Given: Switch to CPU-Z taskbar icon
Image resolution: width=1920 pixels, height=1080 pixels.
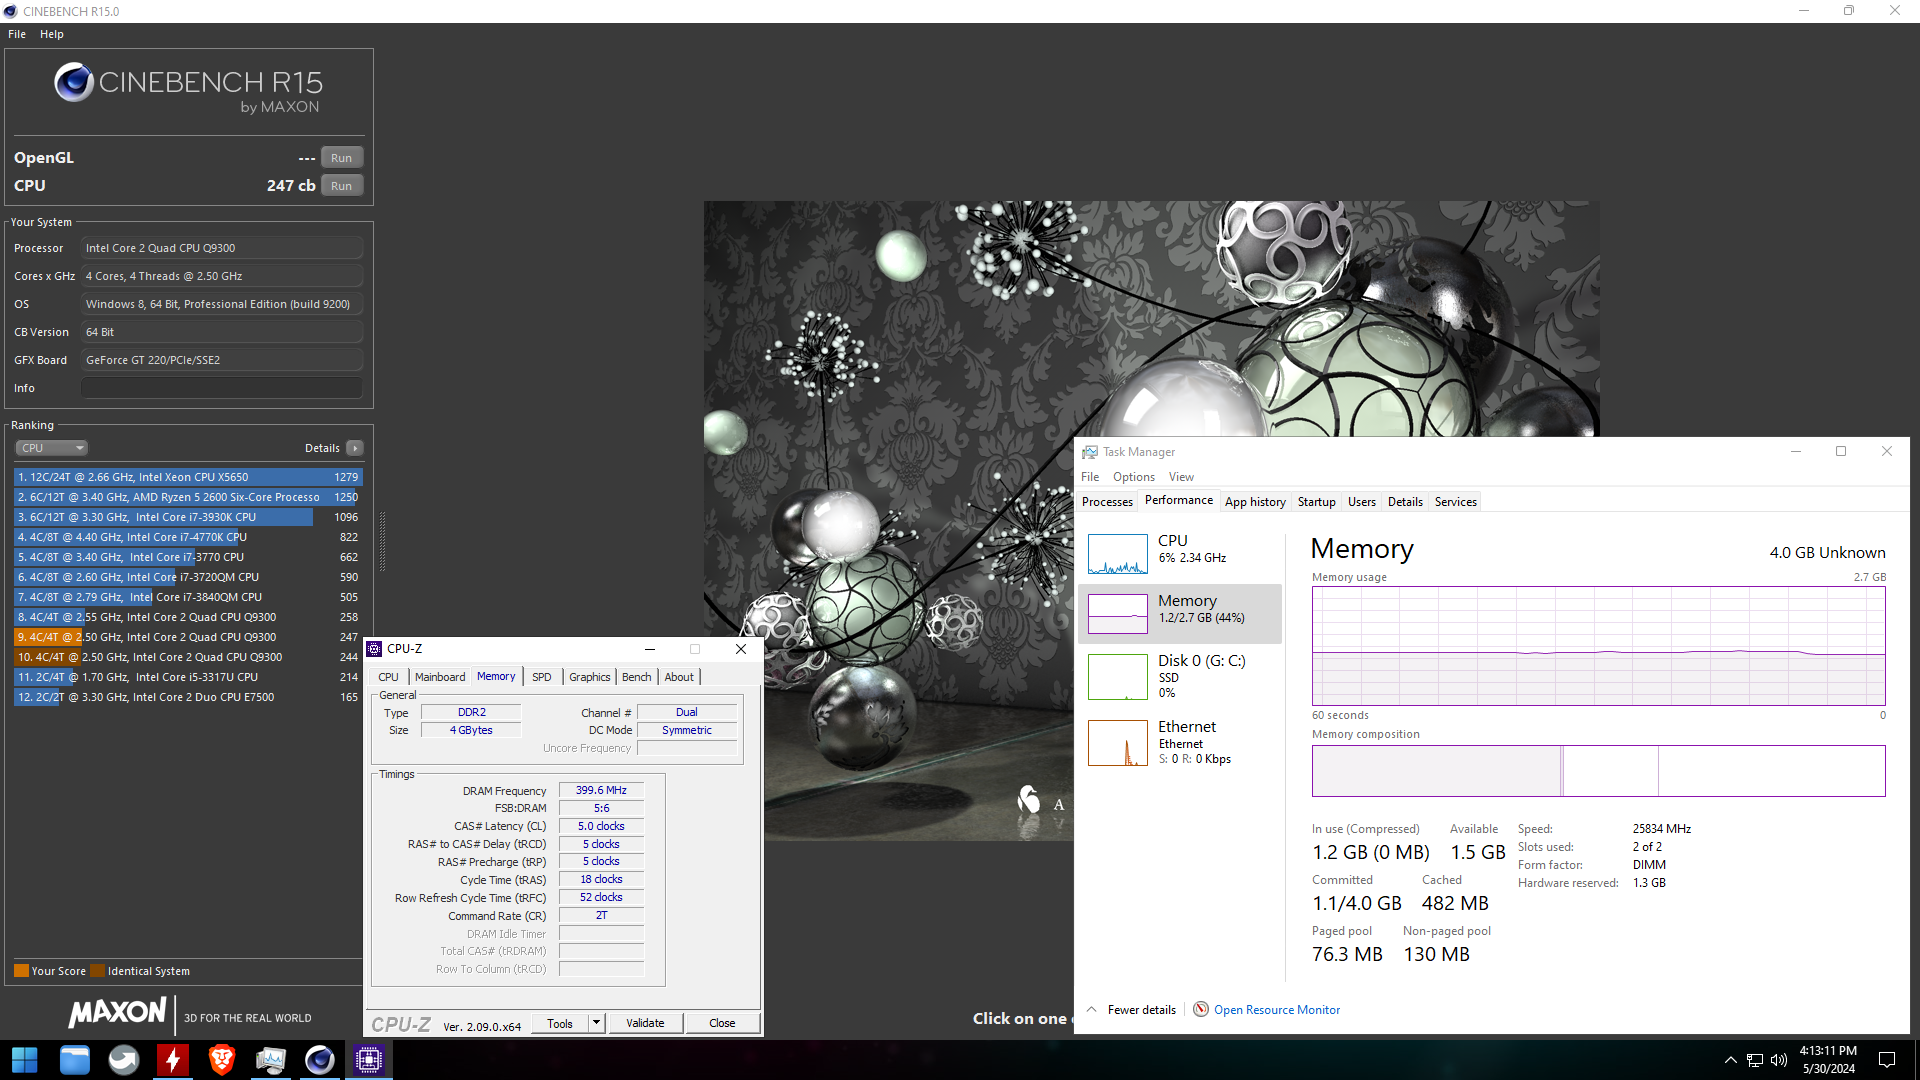Looking at the screenshot, I should (369, 1060).
